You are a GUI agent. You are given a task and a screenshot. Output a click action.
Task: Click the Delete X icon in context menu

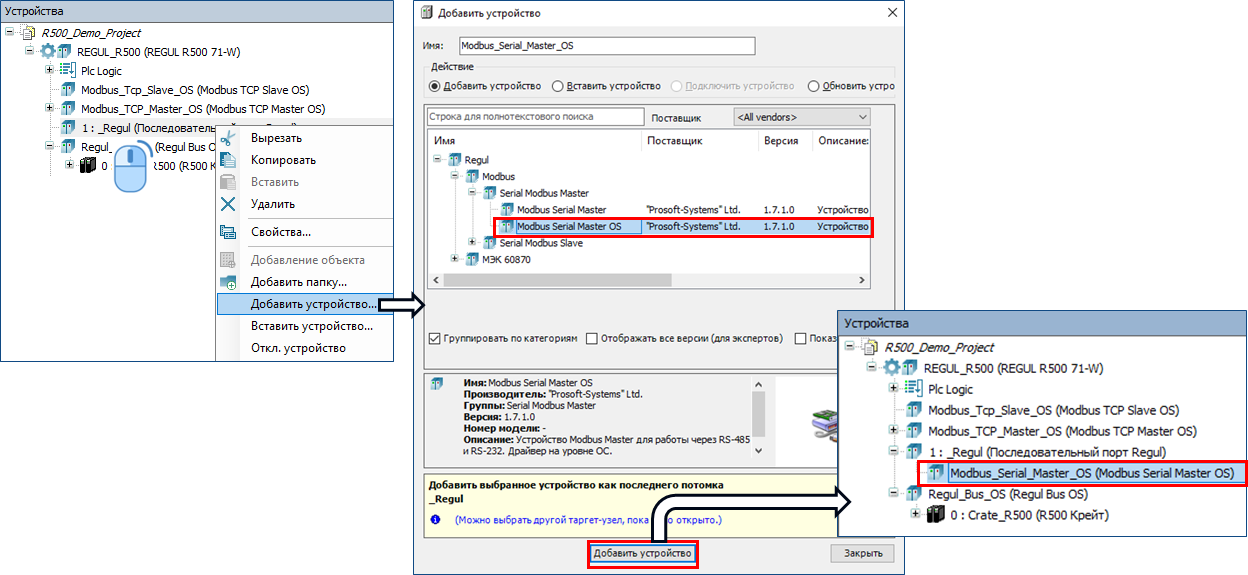(228, 204)
